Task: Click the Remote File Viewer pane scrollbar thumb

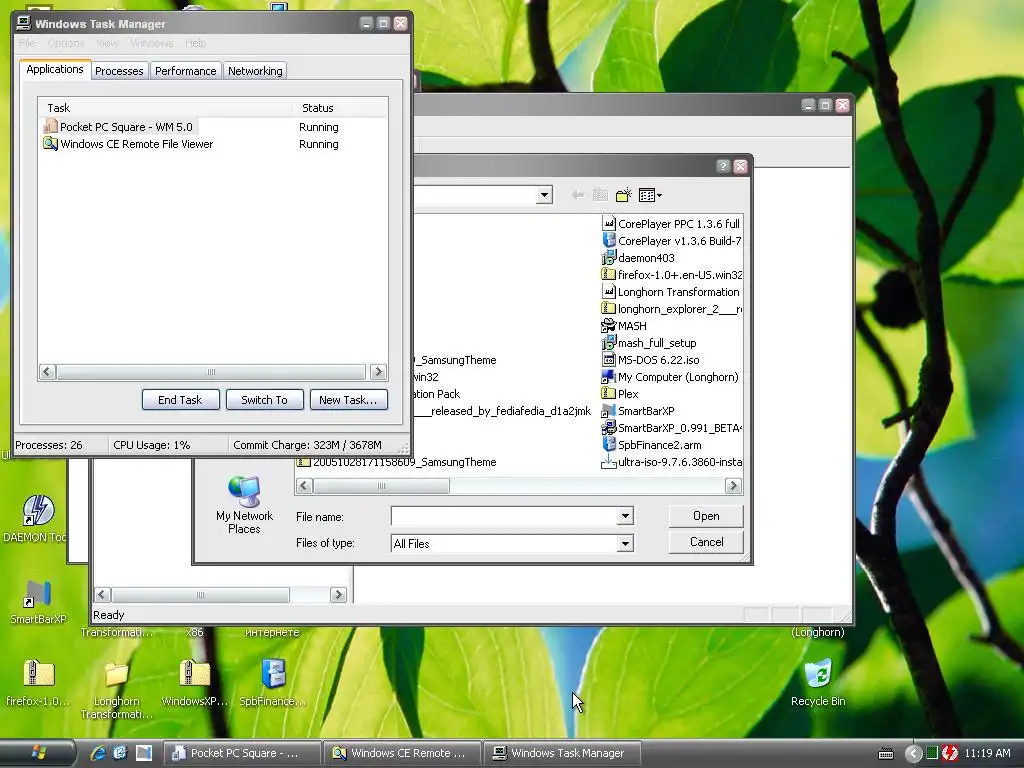Action: [200, 594]
